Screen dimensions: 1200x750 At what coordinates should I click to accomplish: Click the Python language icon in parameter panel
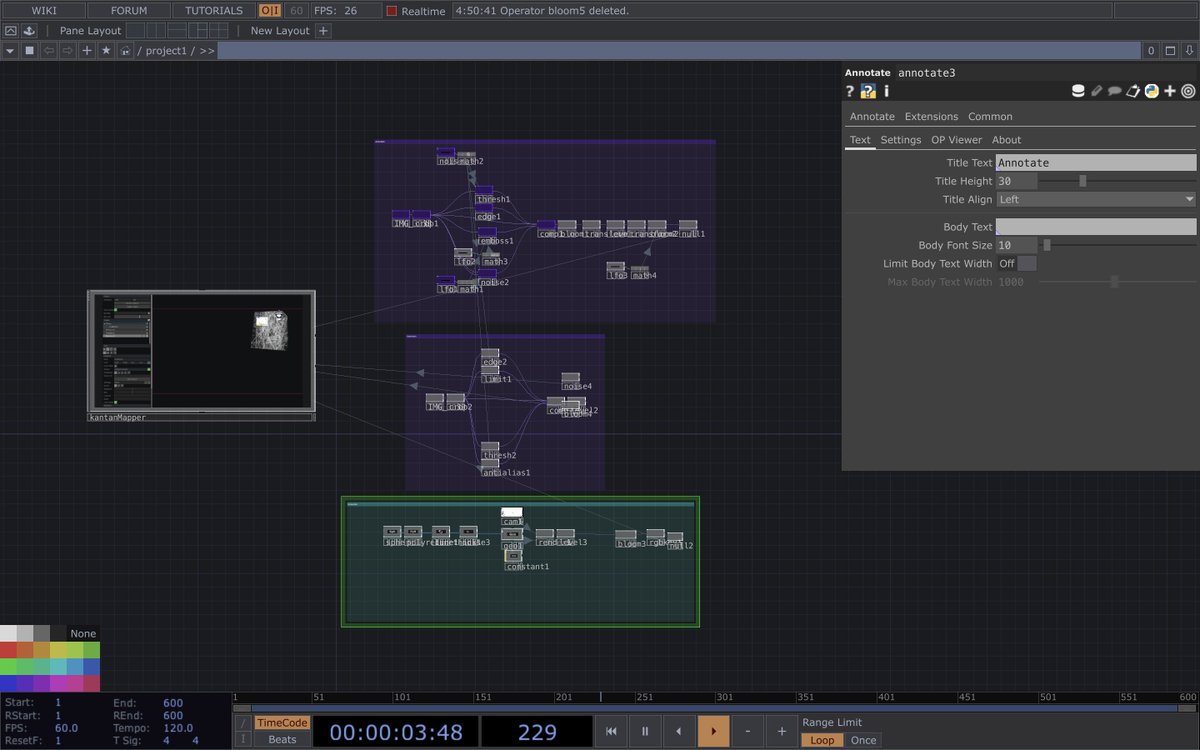(x=1151, y=91)
